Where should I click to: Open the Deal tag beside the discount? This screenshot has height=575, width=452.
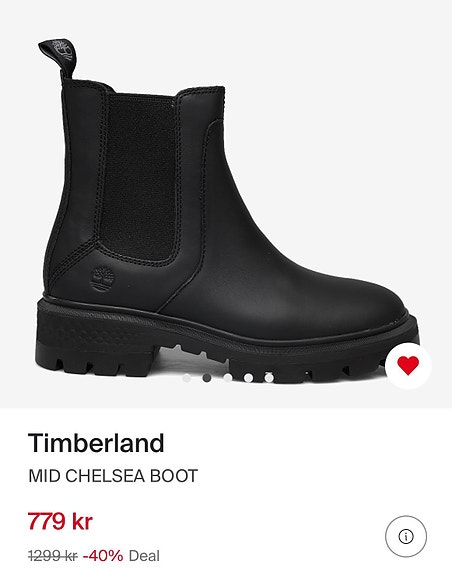(x=144, y=556)
